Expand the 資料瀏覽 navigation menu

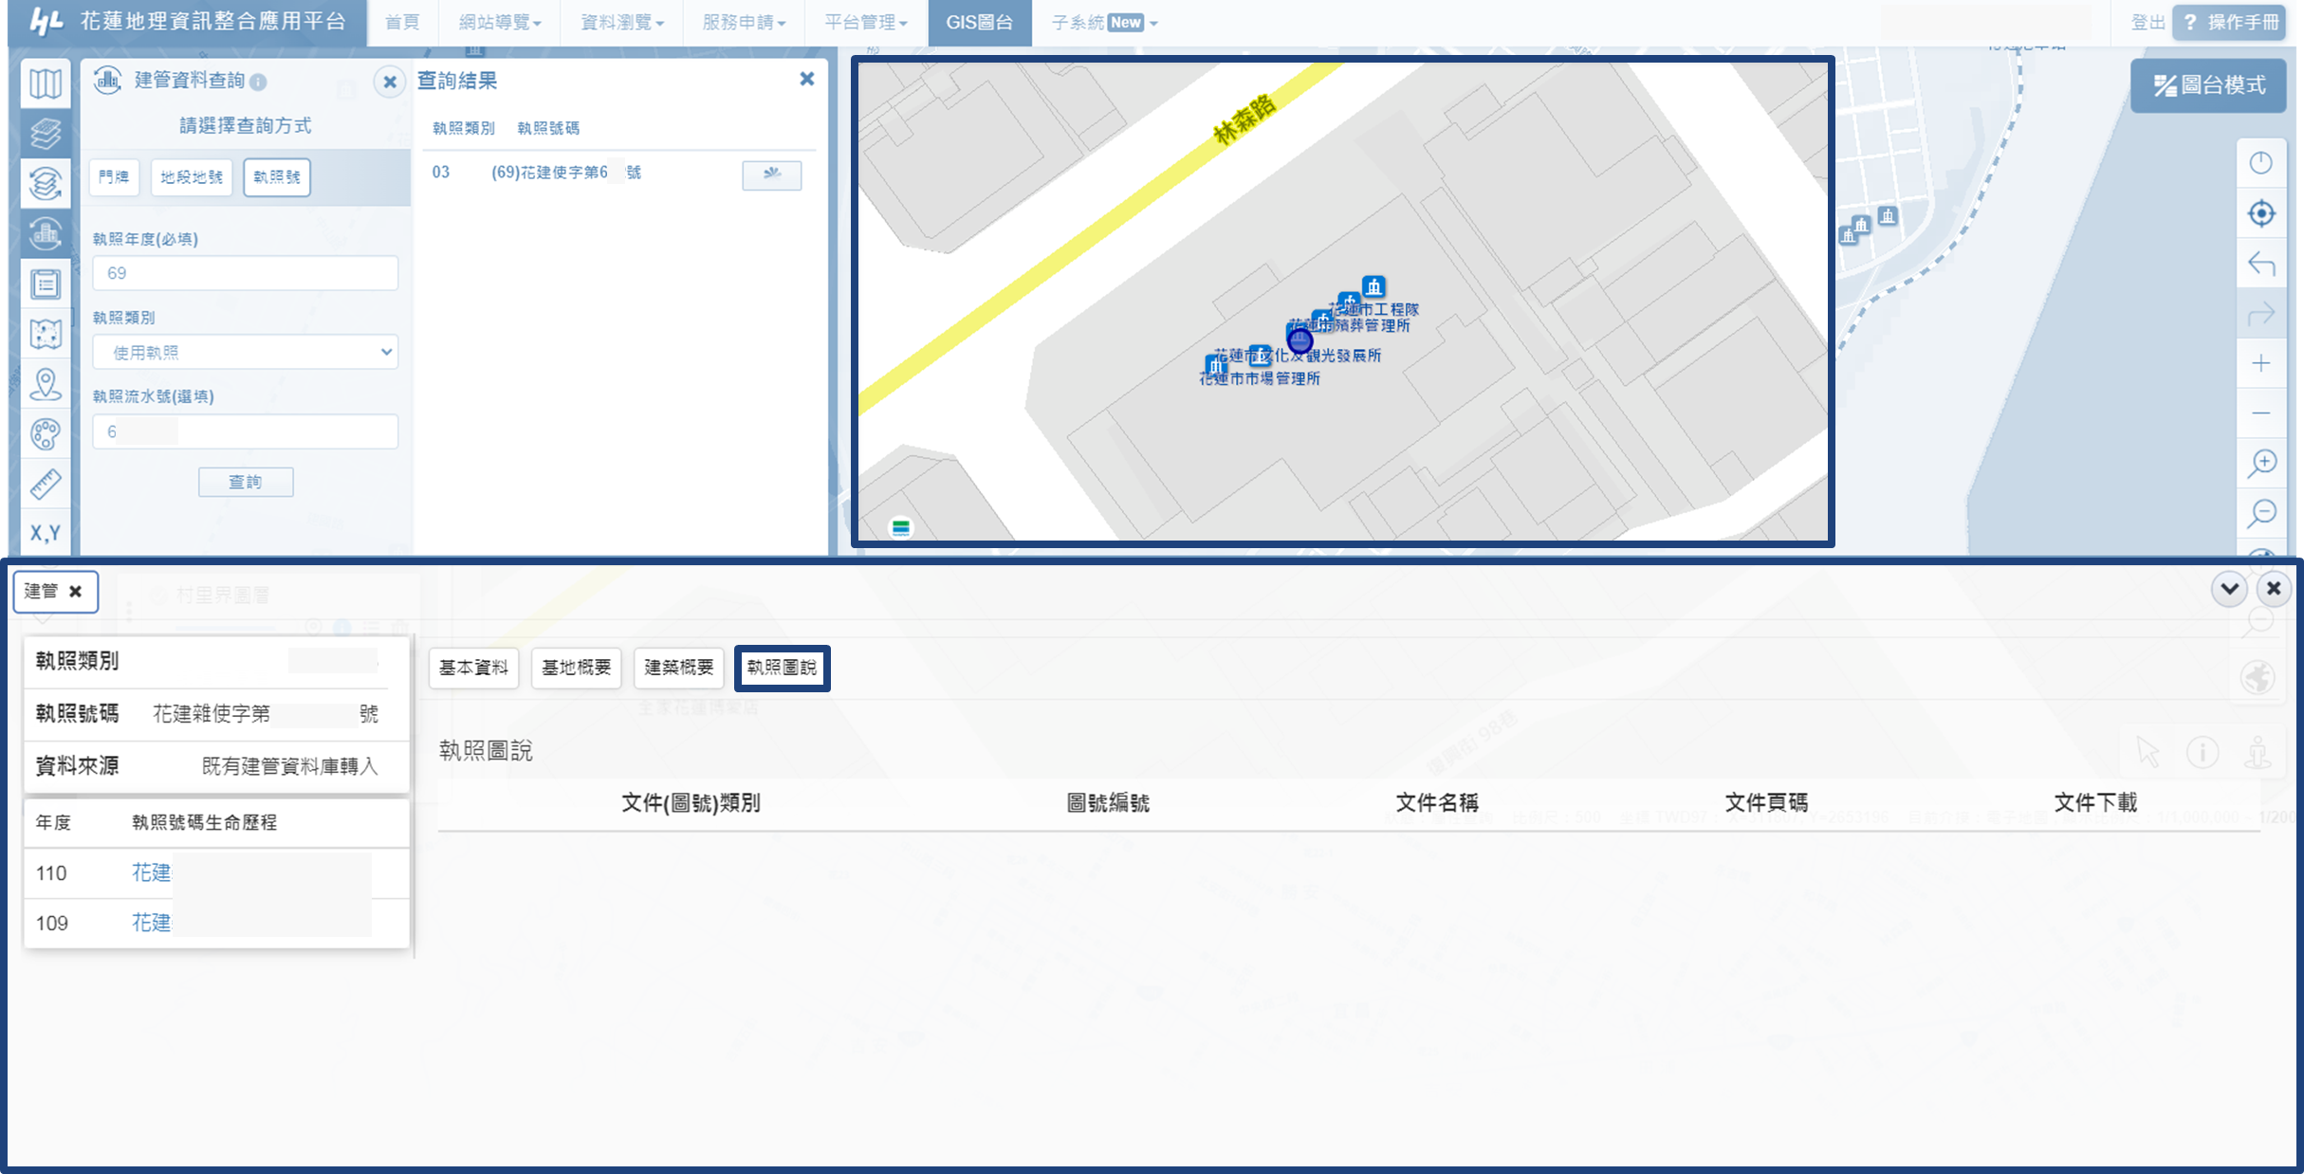pyautogui.click(x=621, y=22)
